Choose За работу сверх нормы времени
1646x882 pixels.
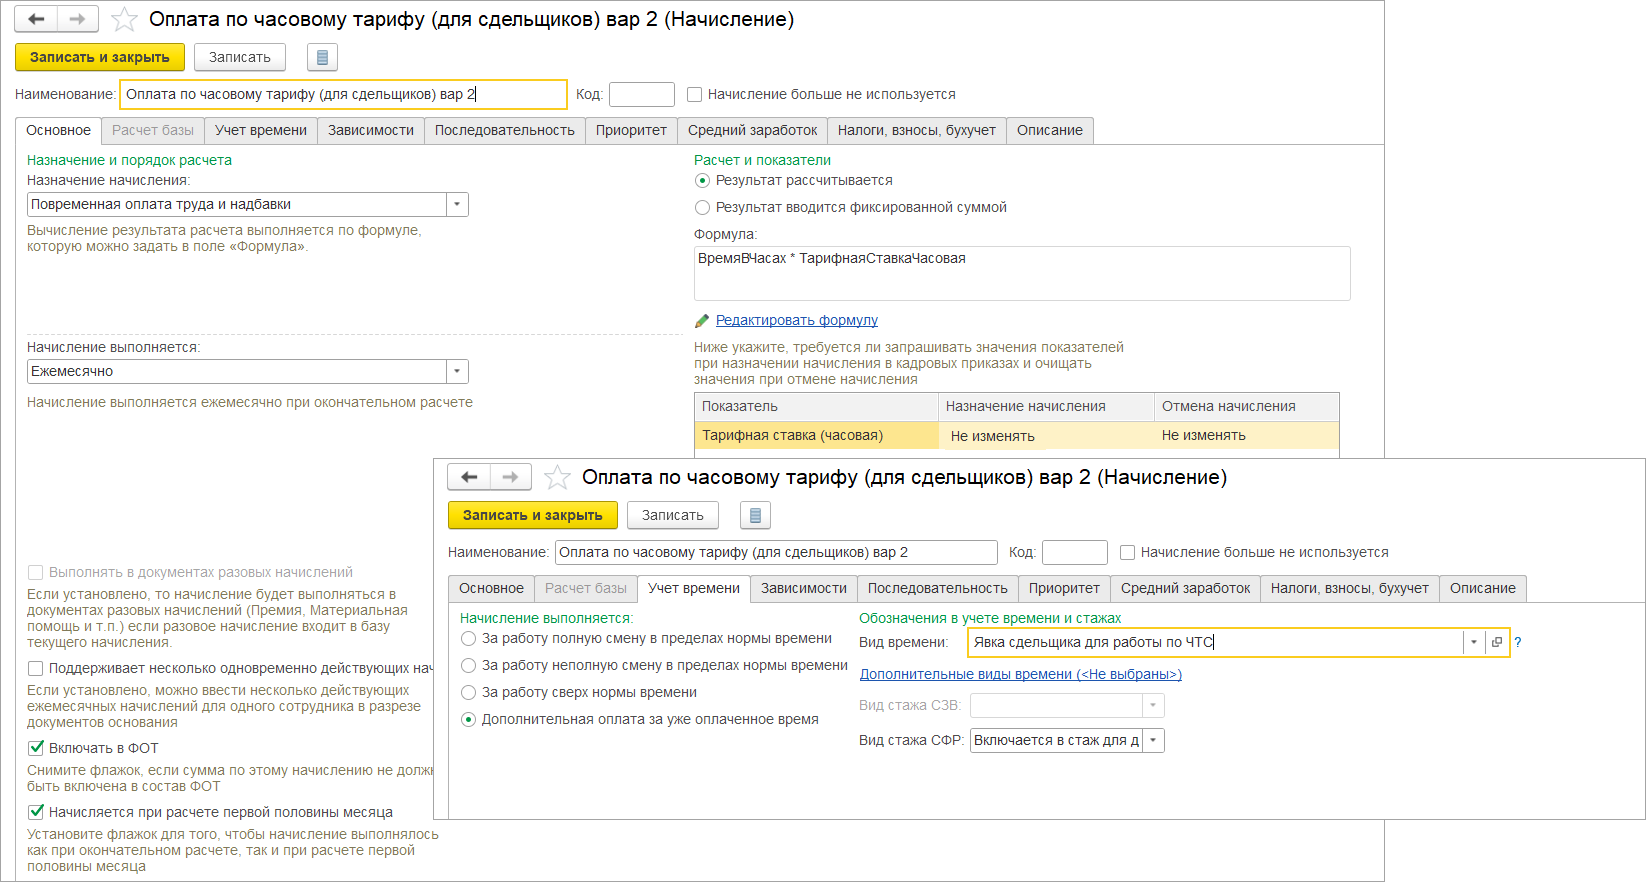(x=468, y=692)
